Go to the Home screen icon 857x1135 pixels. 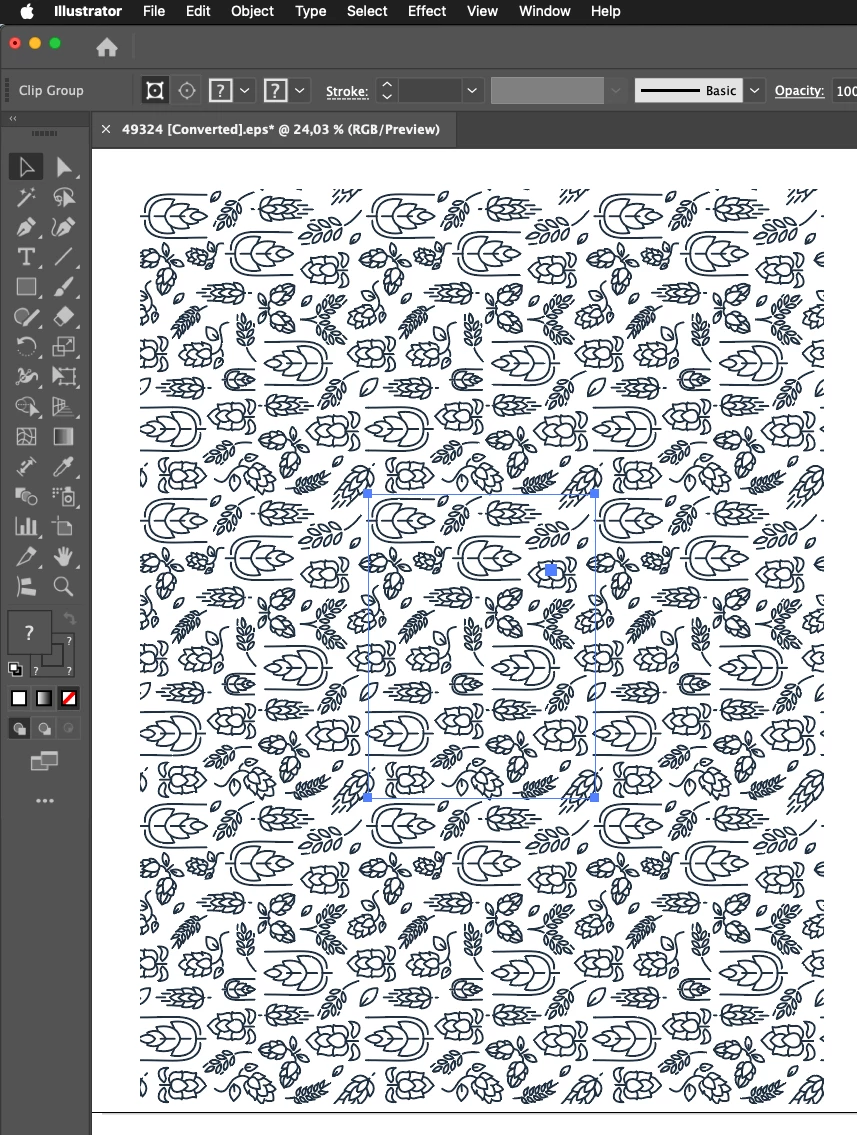(107, 48)
